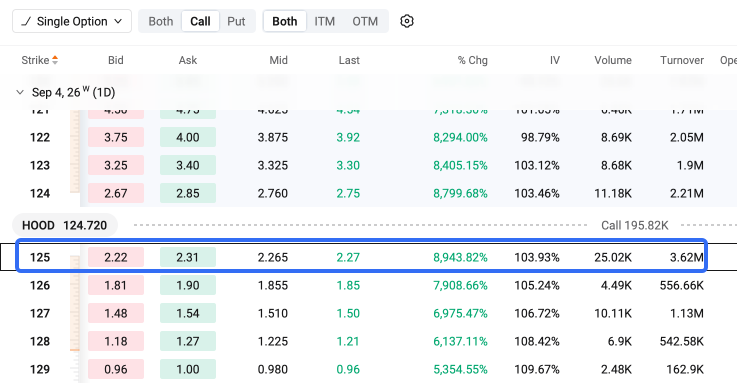
Task: Click percent change 8,405.15%
Action: pos(460,165)
